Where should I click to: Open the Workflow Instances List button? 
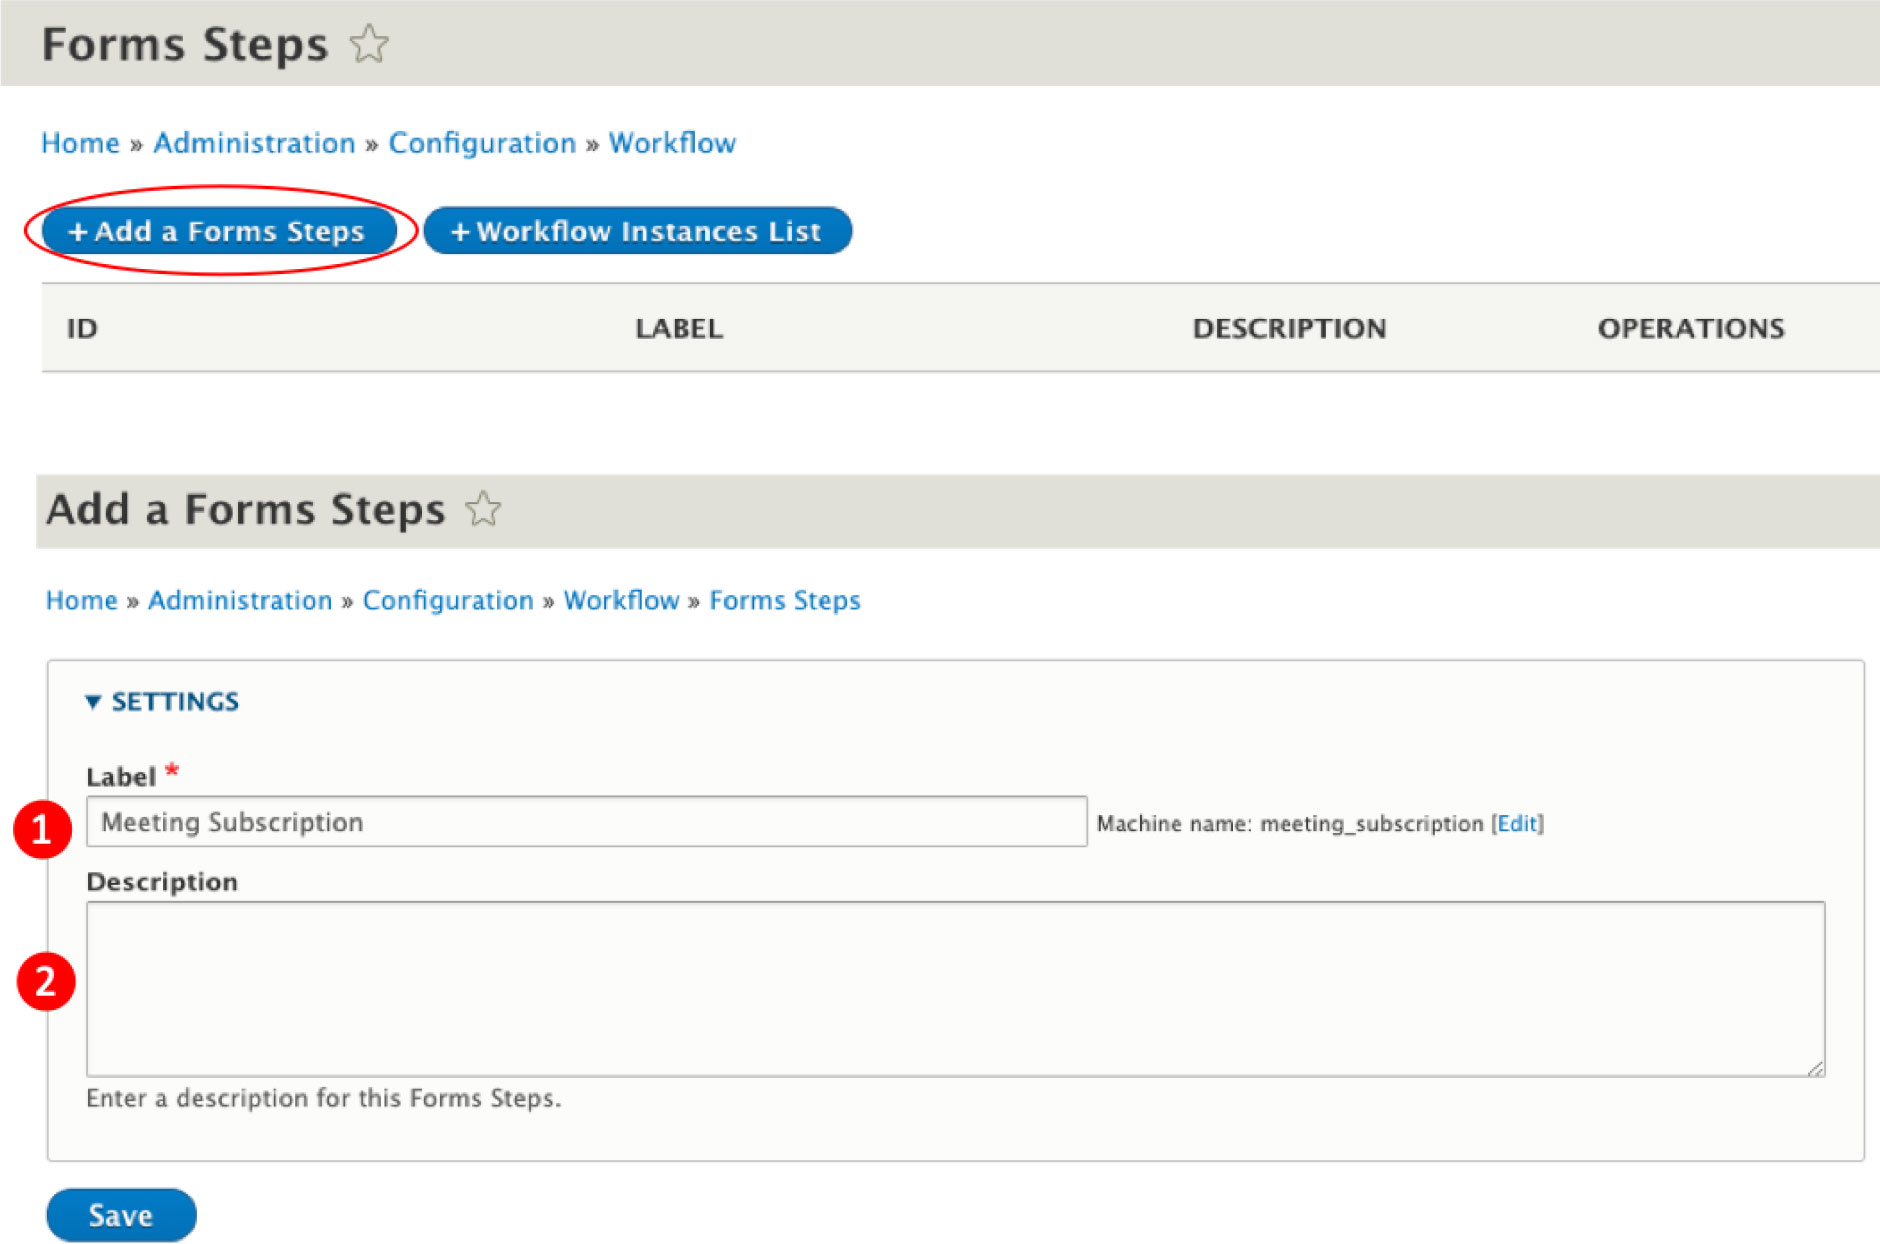pos(637,231)
